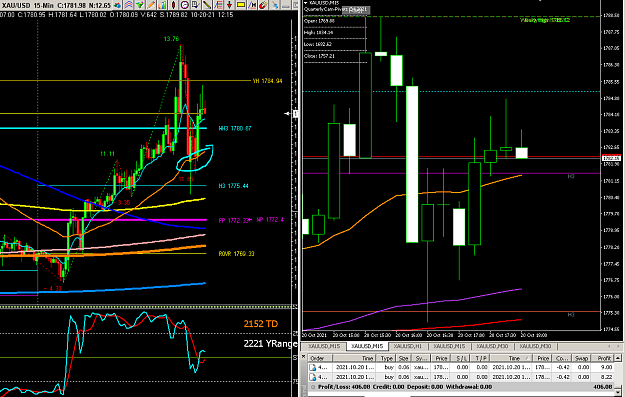Screen dimensions: 625x397
Task: Select the 8.22 profit cell
Action: (602, 377)
